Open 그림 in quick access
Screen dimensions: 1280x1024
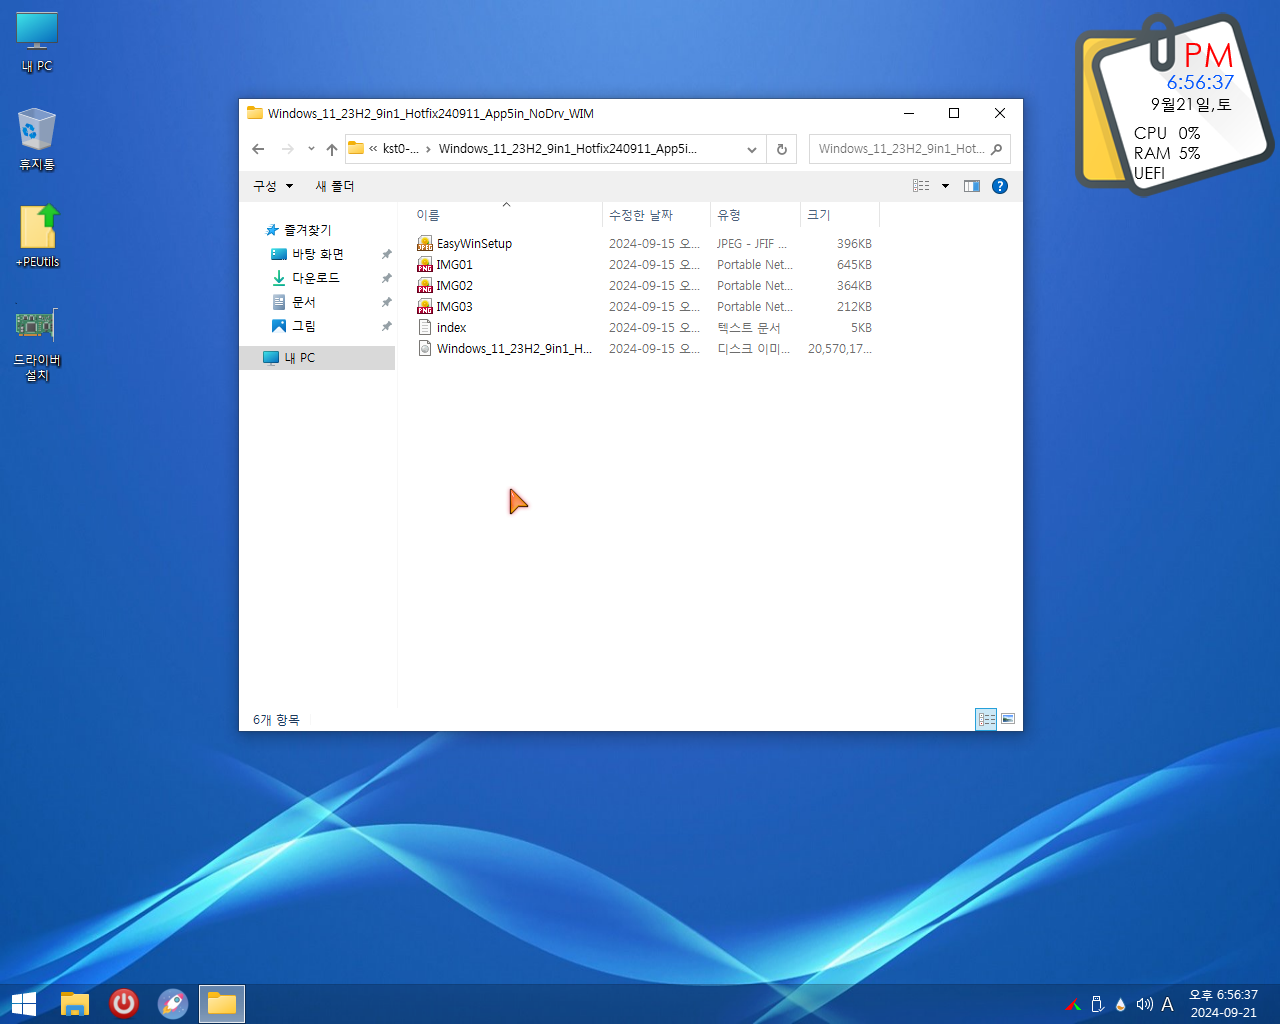tap(303, 326)
